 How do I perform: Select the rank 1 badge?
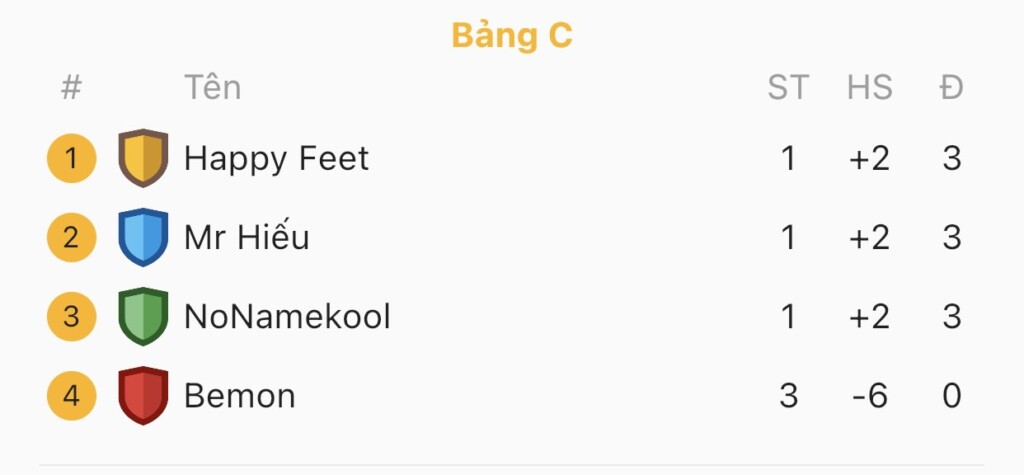point(72,158)
